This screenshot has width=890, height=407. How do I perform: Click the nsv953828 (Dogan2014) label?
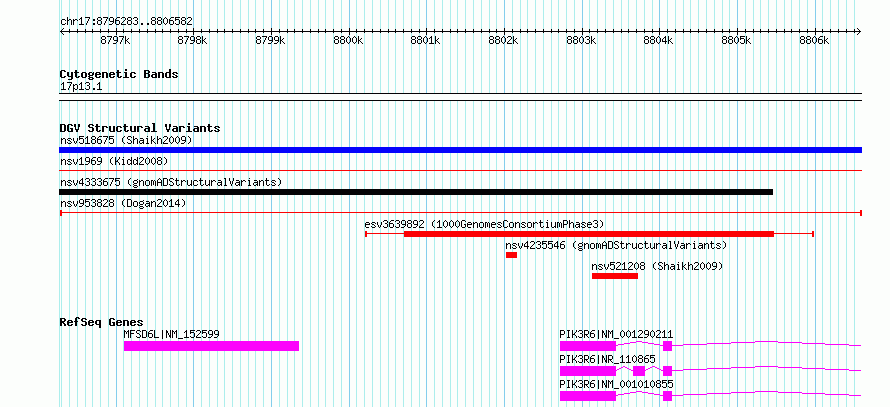coord(123,203)
